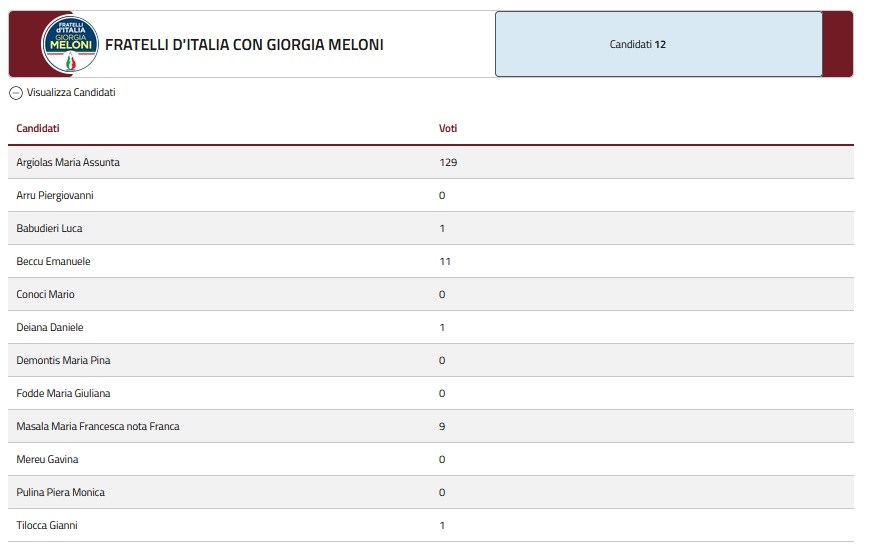
Task: Click the Visualizza Candidati label
Action: [71, 92]
